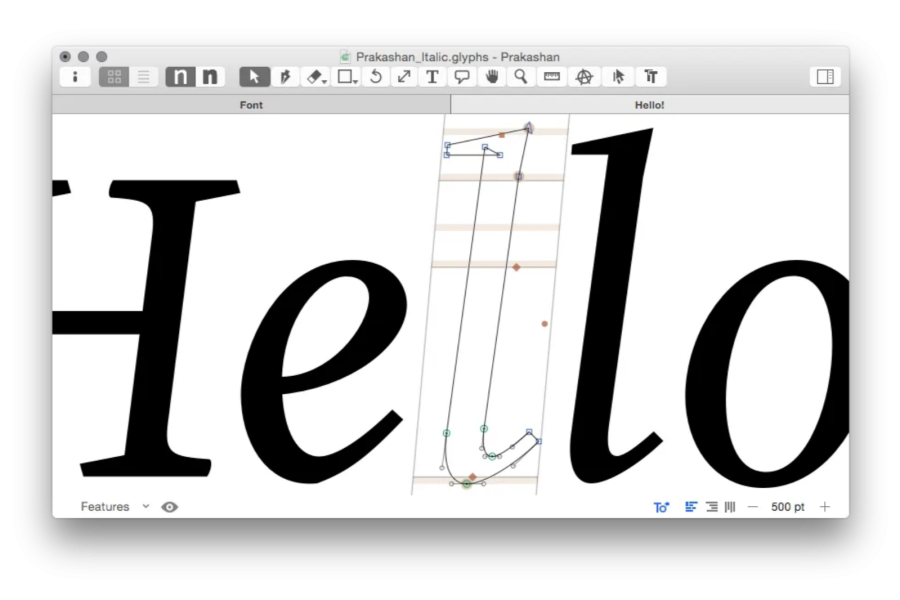Choose the Eraser tool
The height and width of the screenshot is (600, 900).
tap(315, 77)
